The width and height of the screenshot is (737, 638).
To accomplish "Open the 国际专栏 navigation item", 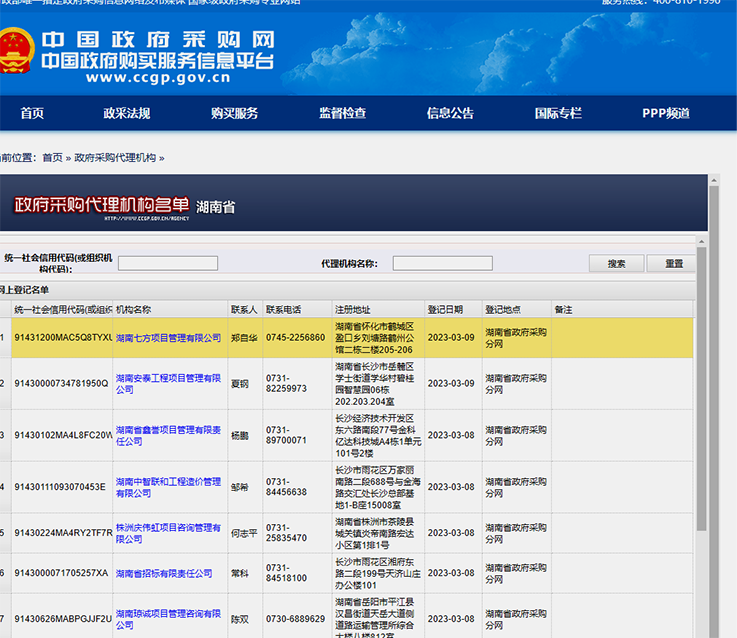I will point(558,113).
